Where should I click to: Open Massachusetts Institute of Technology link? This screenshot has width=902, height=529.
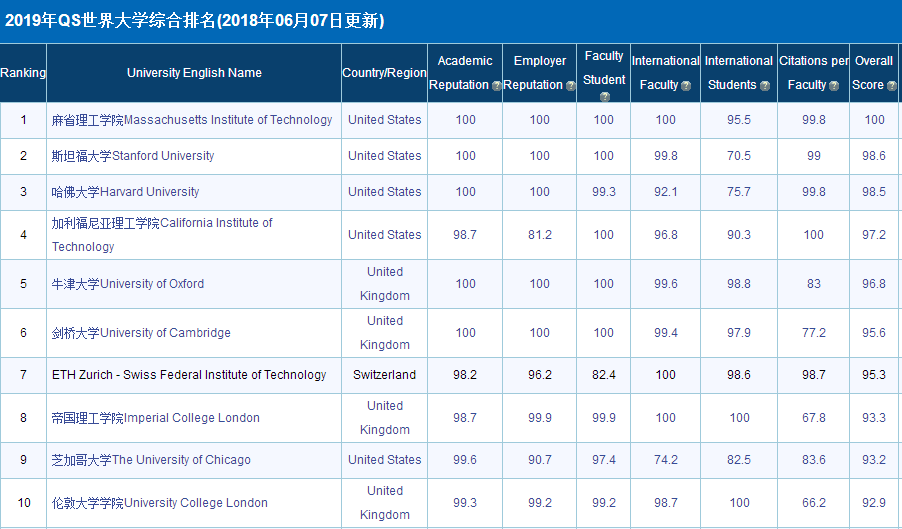[192, 120]
